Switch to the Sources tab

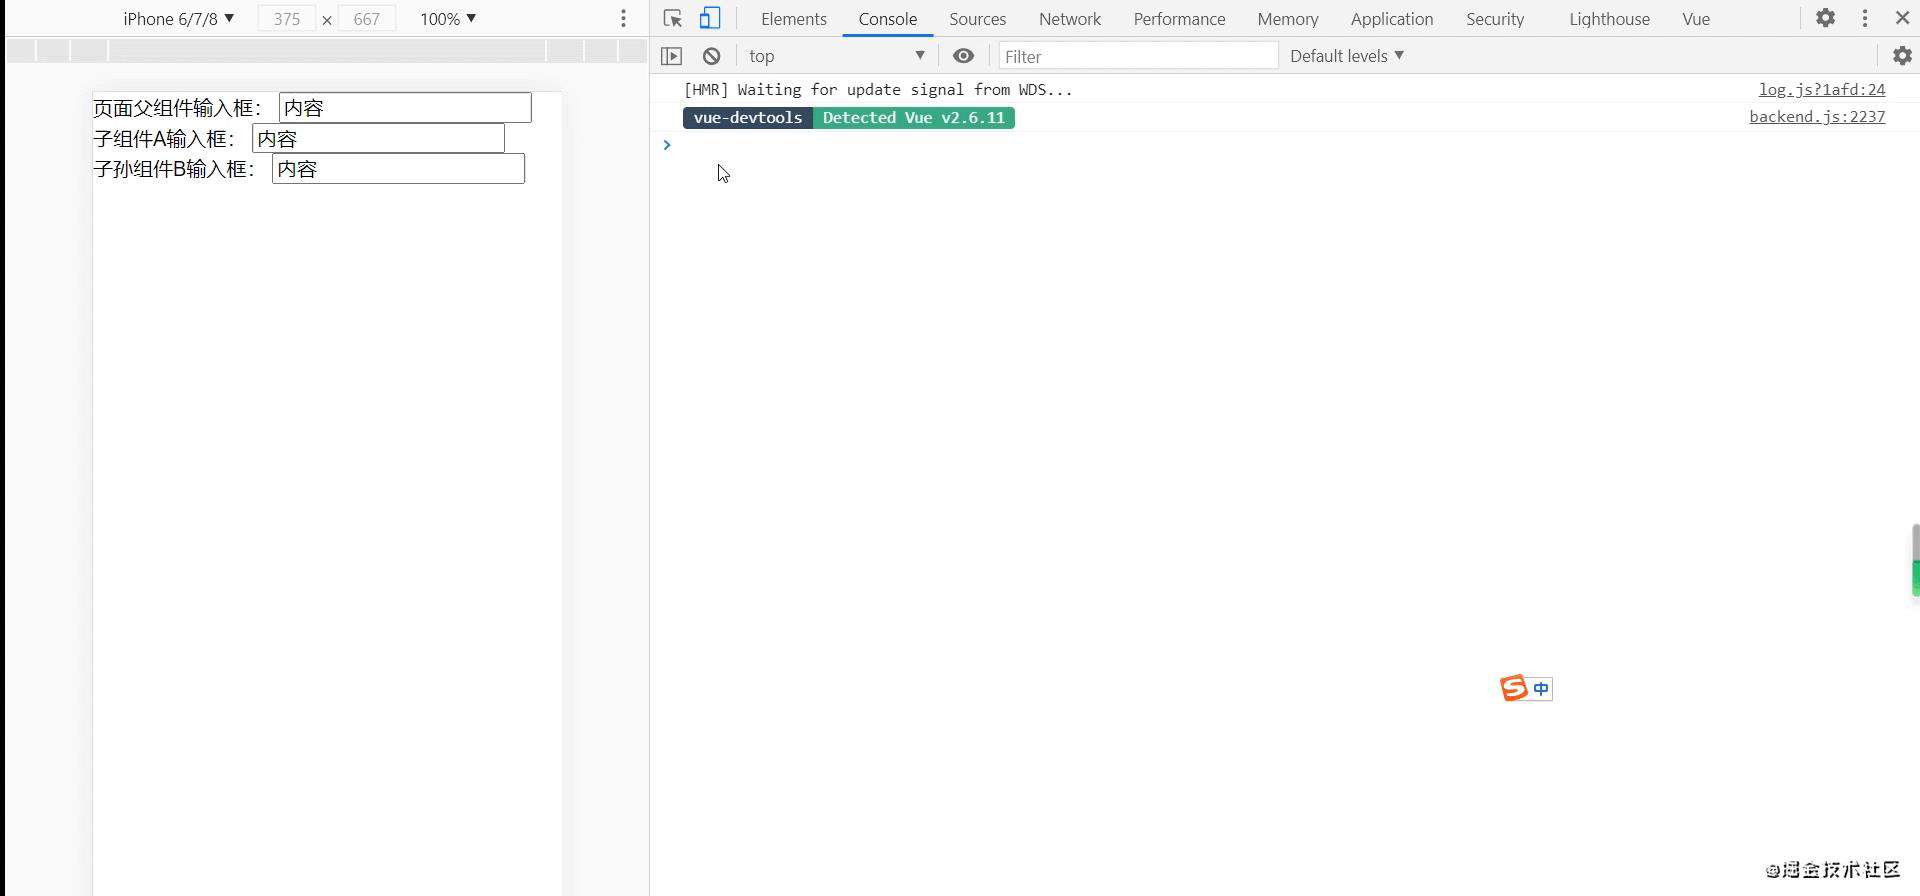point(978,18)
